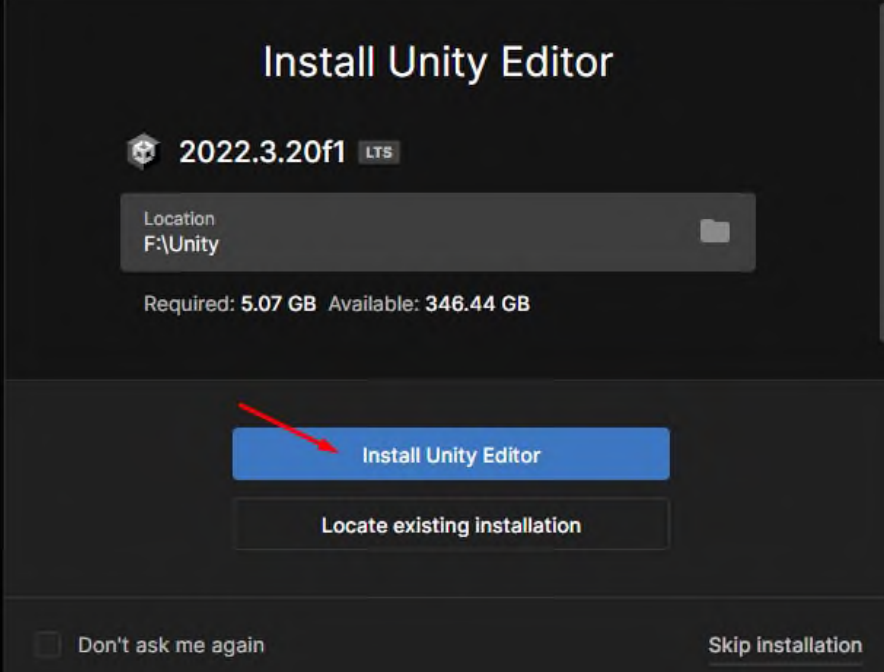Click the Unity cube logo icon
The width and height of the screenshot is (884, 672).
143,151
